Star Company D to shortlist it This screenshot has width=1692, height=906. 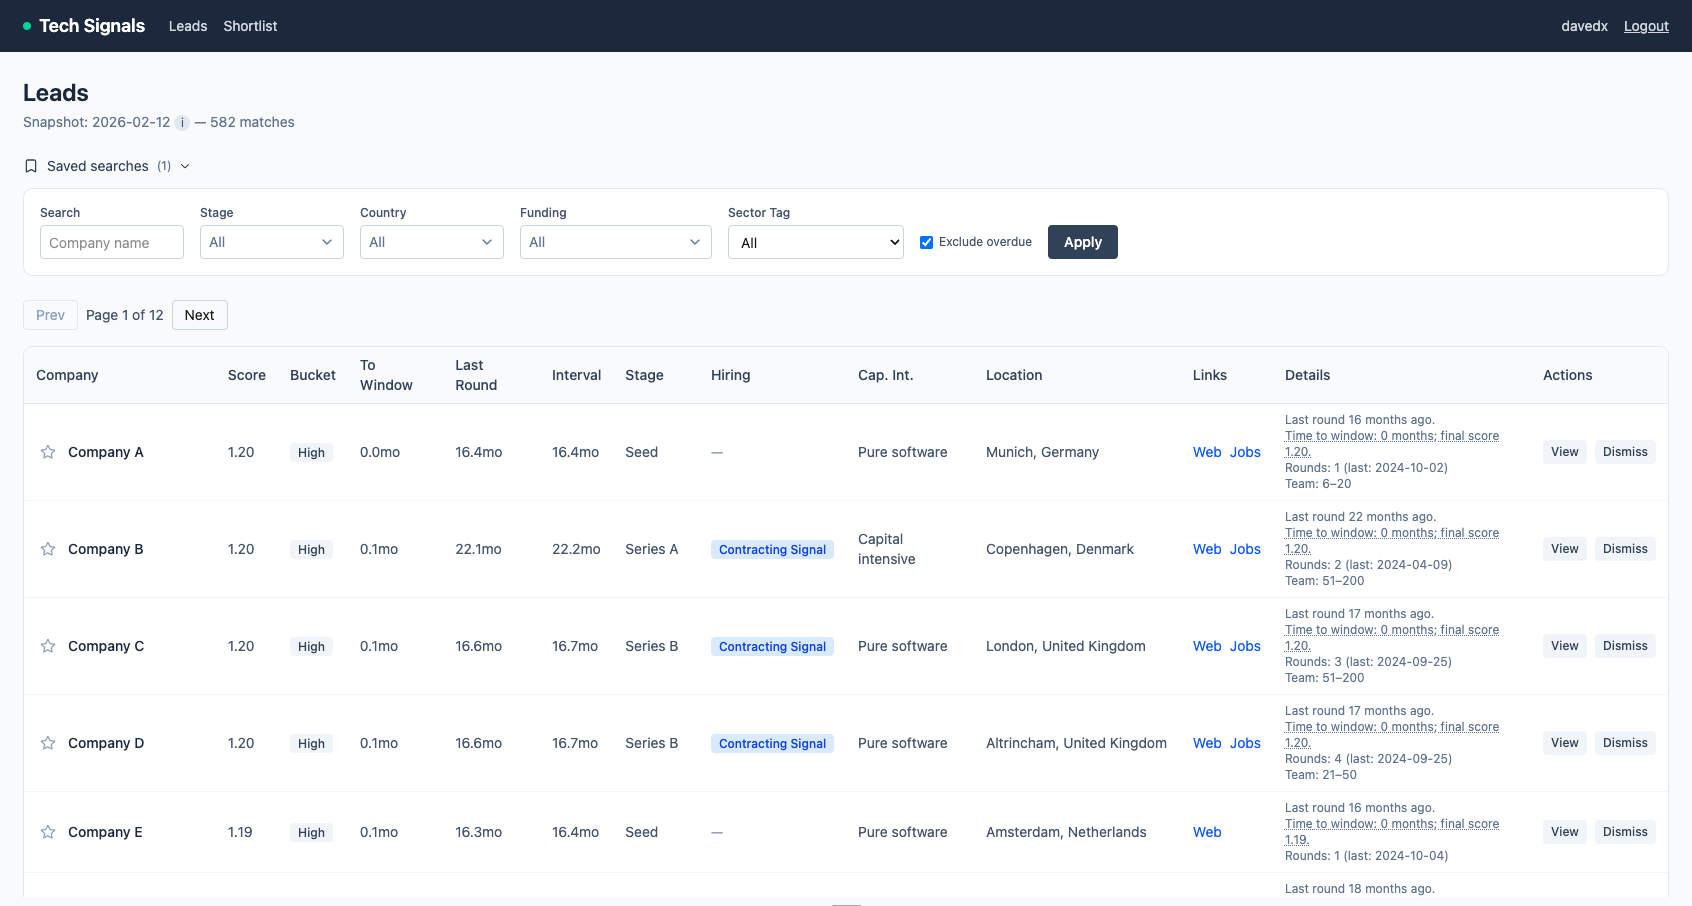(48, 743)
